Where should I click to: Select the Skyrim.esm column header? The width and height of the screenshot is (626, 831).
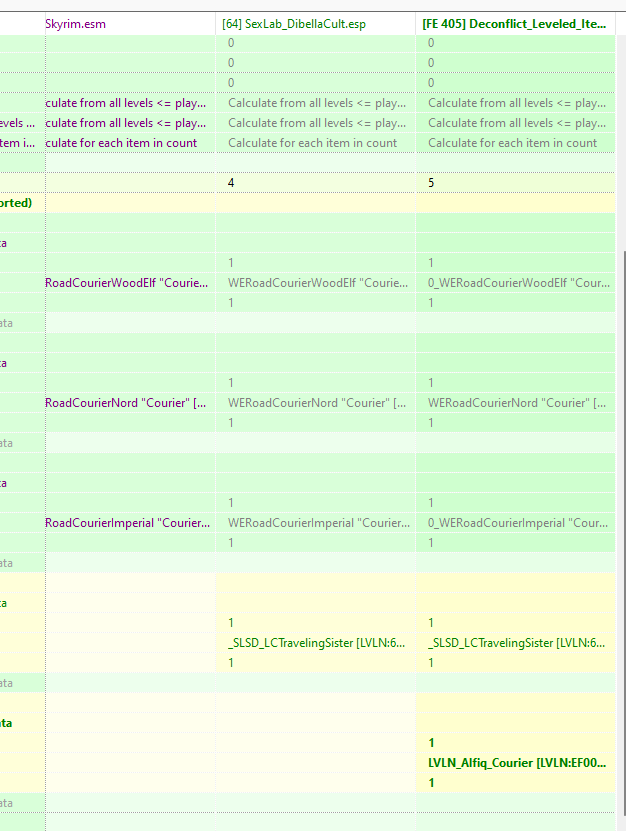pos(130,24)
